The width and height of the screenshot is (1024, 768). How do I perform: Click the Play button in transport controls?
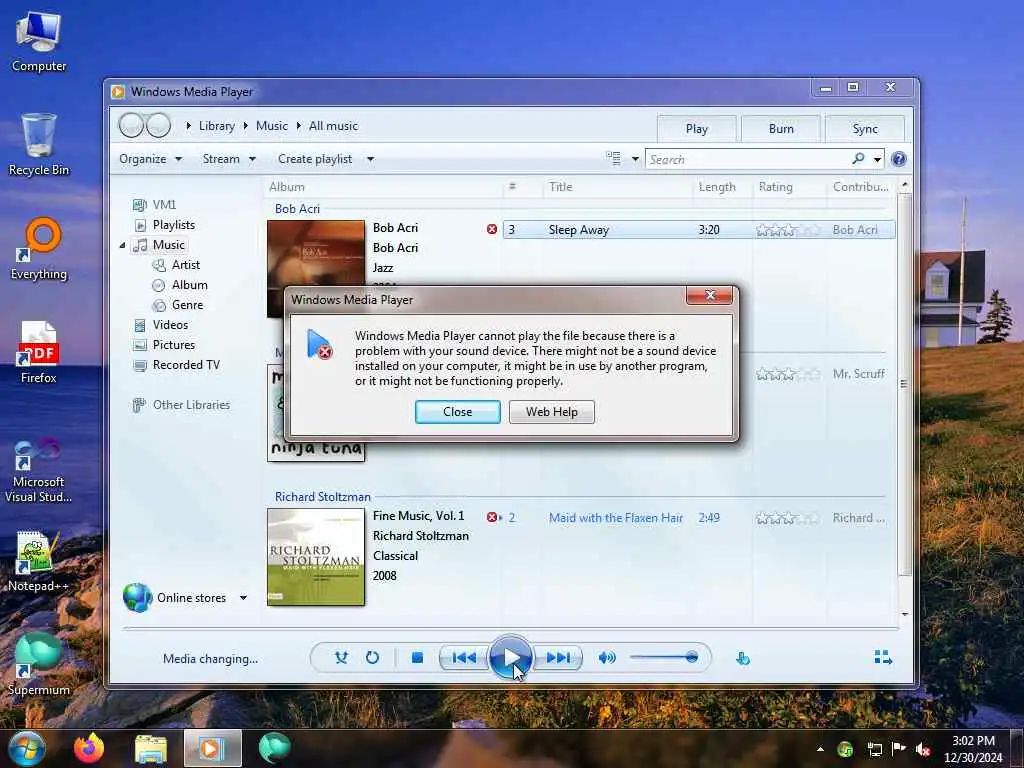coord(511,658)
